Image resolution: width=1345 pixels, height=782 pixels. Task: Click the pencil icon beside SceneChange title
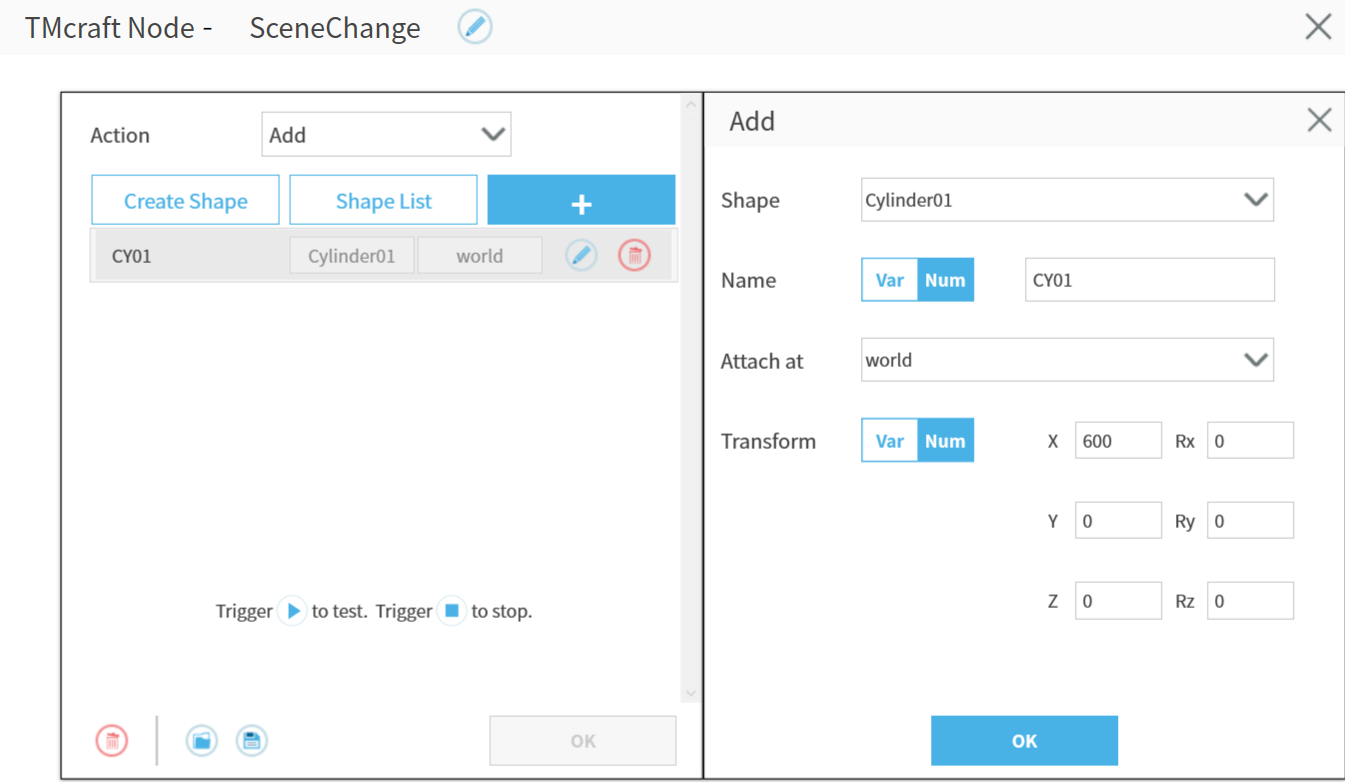[475, 27]
